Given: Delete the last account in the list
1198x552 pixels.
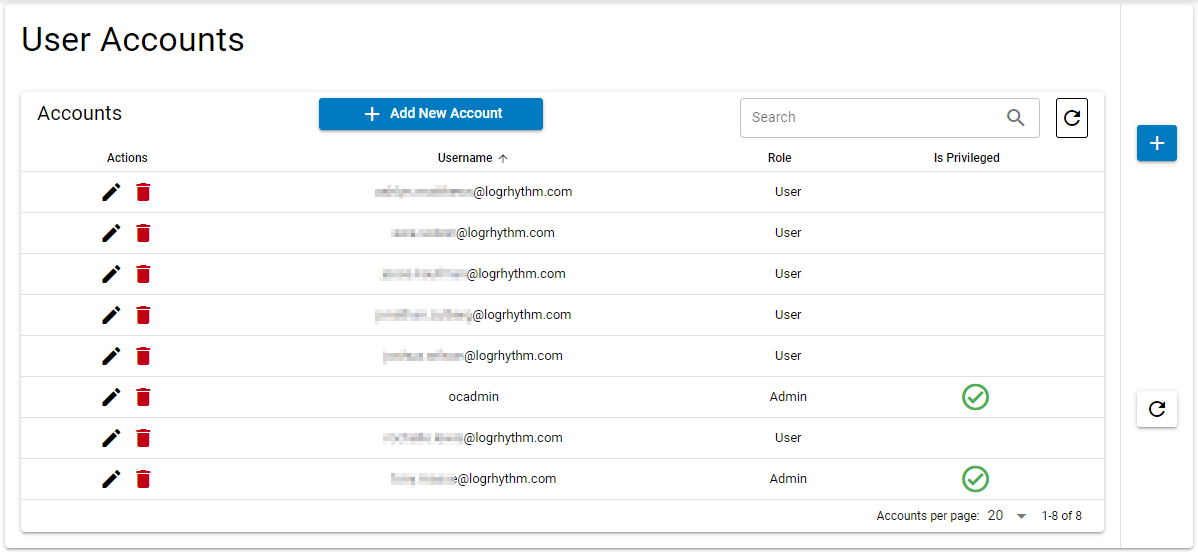Looking at the screenshot, I should click(x=143, y=479).
